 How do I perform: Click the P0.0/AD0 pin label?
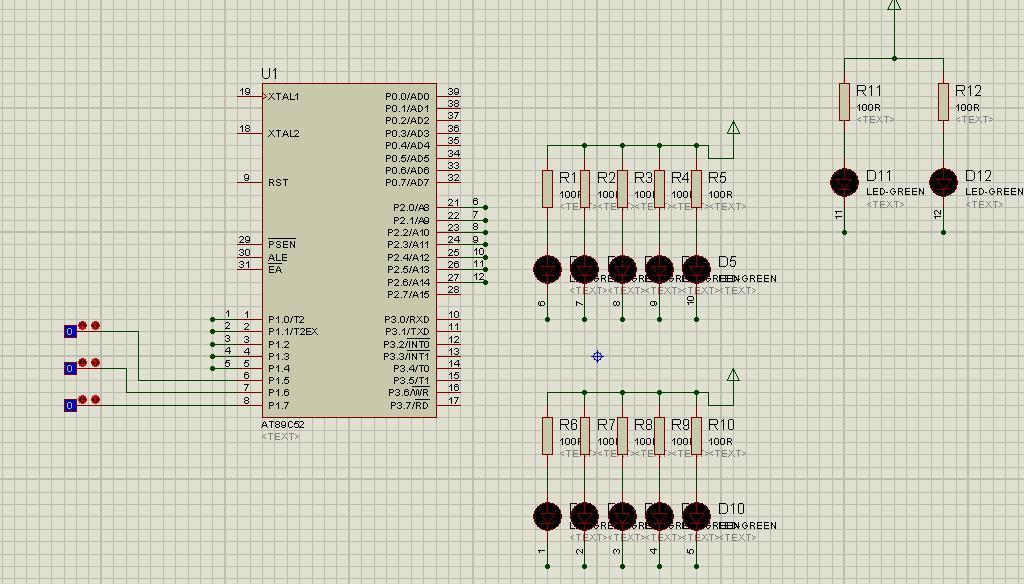pyautogui.click(x=408, y=96)
